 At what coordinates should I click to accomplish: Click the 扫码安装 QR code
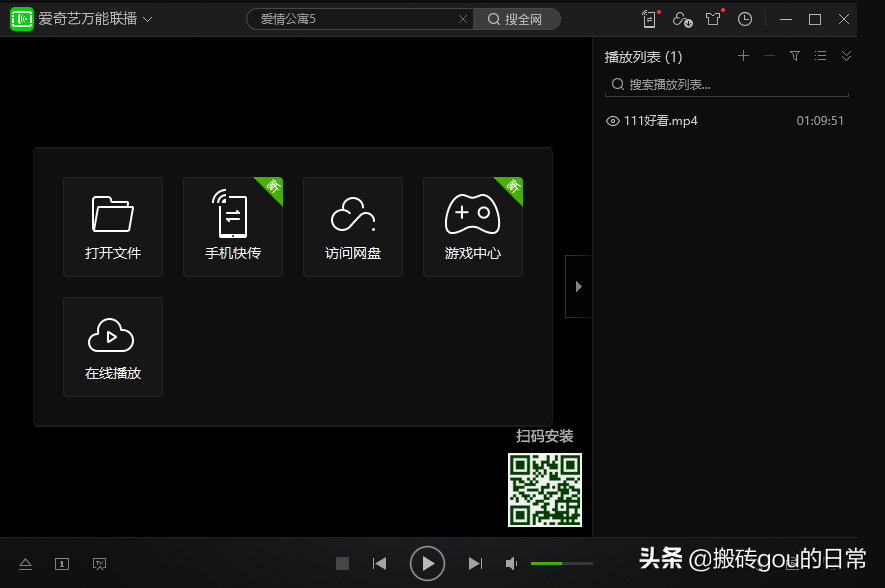point(545,490)
